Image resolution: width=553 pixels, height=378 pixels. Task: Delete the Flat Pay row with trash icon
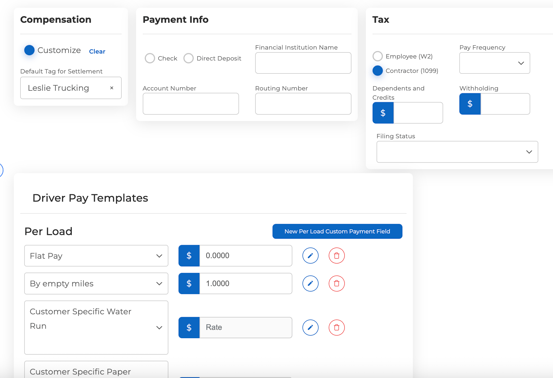pos(336,256)
